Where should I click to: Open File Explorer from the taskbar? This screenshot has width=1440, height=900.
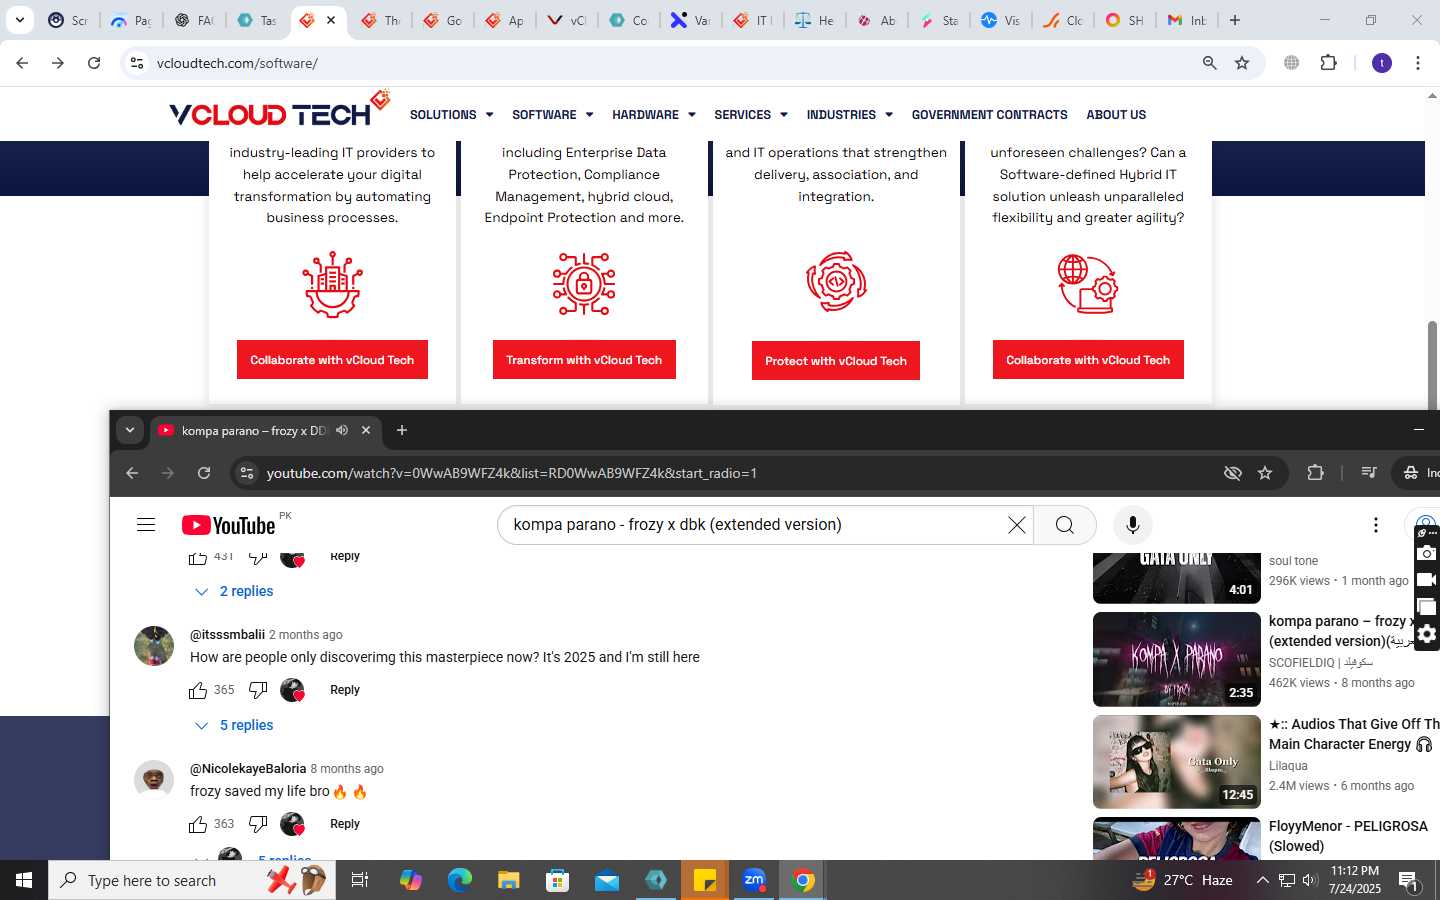[x=509, y=880]
